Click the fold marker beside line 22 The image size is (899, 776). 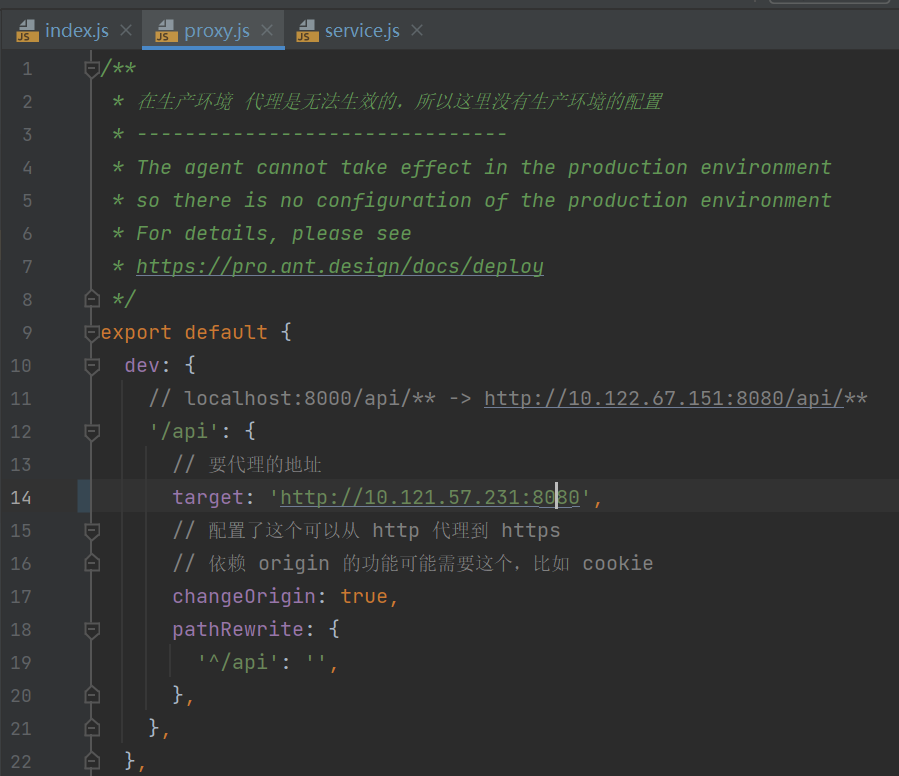pyautogui.click(x=91, y=761)
